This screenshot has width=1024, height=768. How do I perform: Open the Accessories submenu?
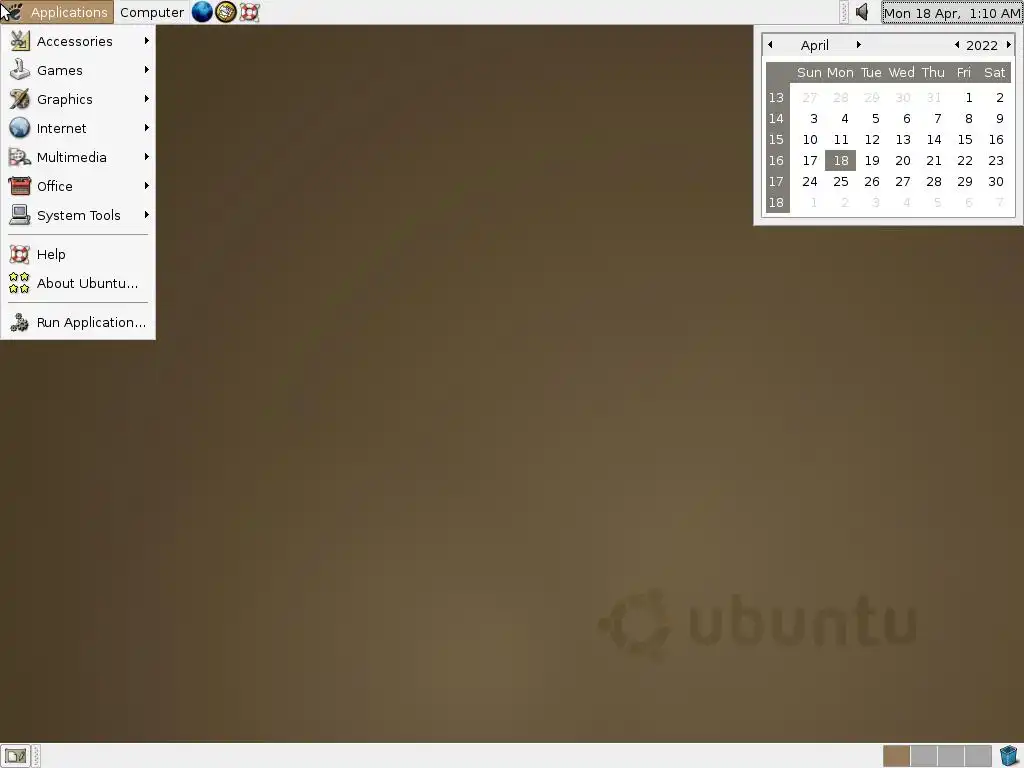78,41
